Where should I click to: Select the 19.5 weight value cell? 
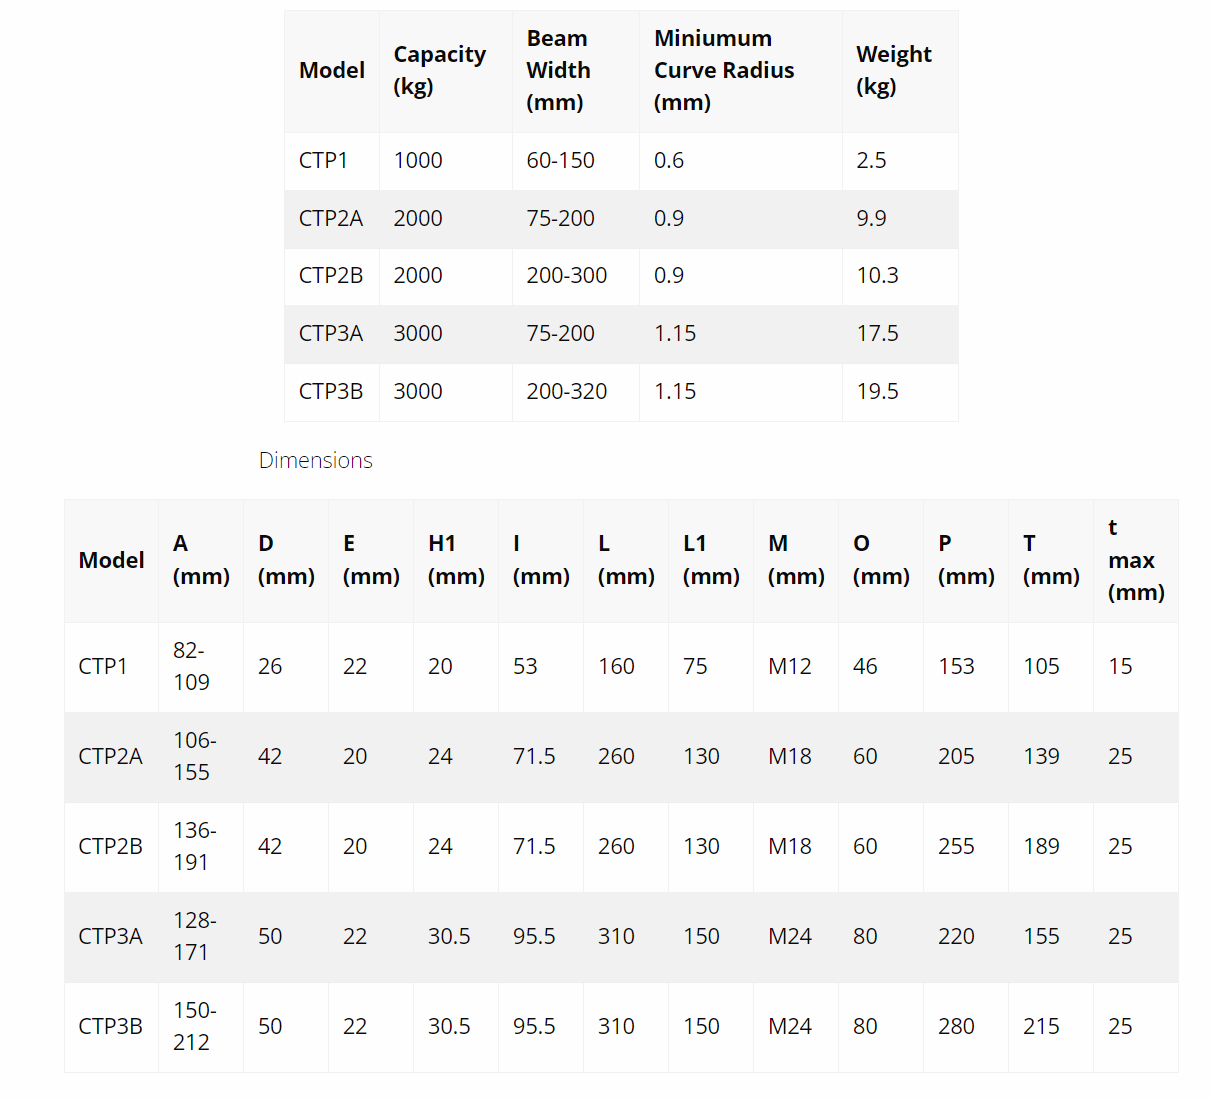pyautogui.click(x=877, y=391)
